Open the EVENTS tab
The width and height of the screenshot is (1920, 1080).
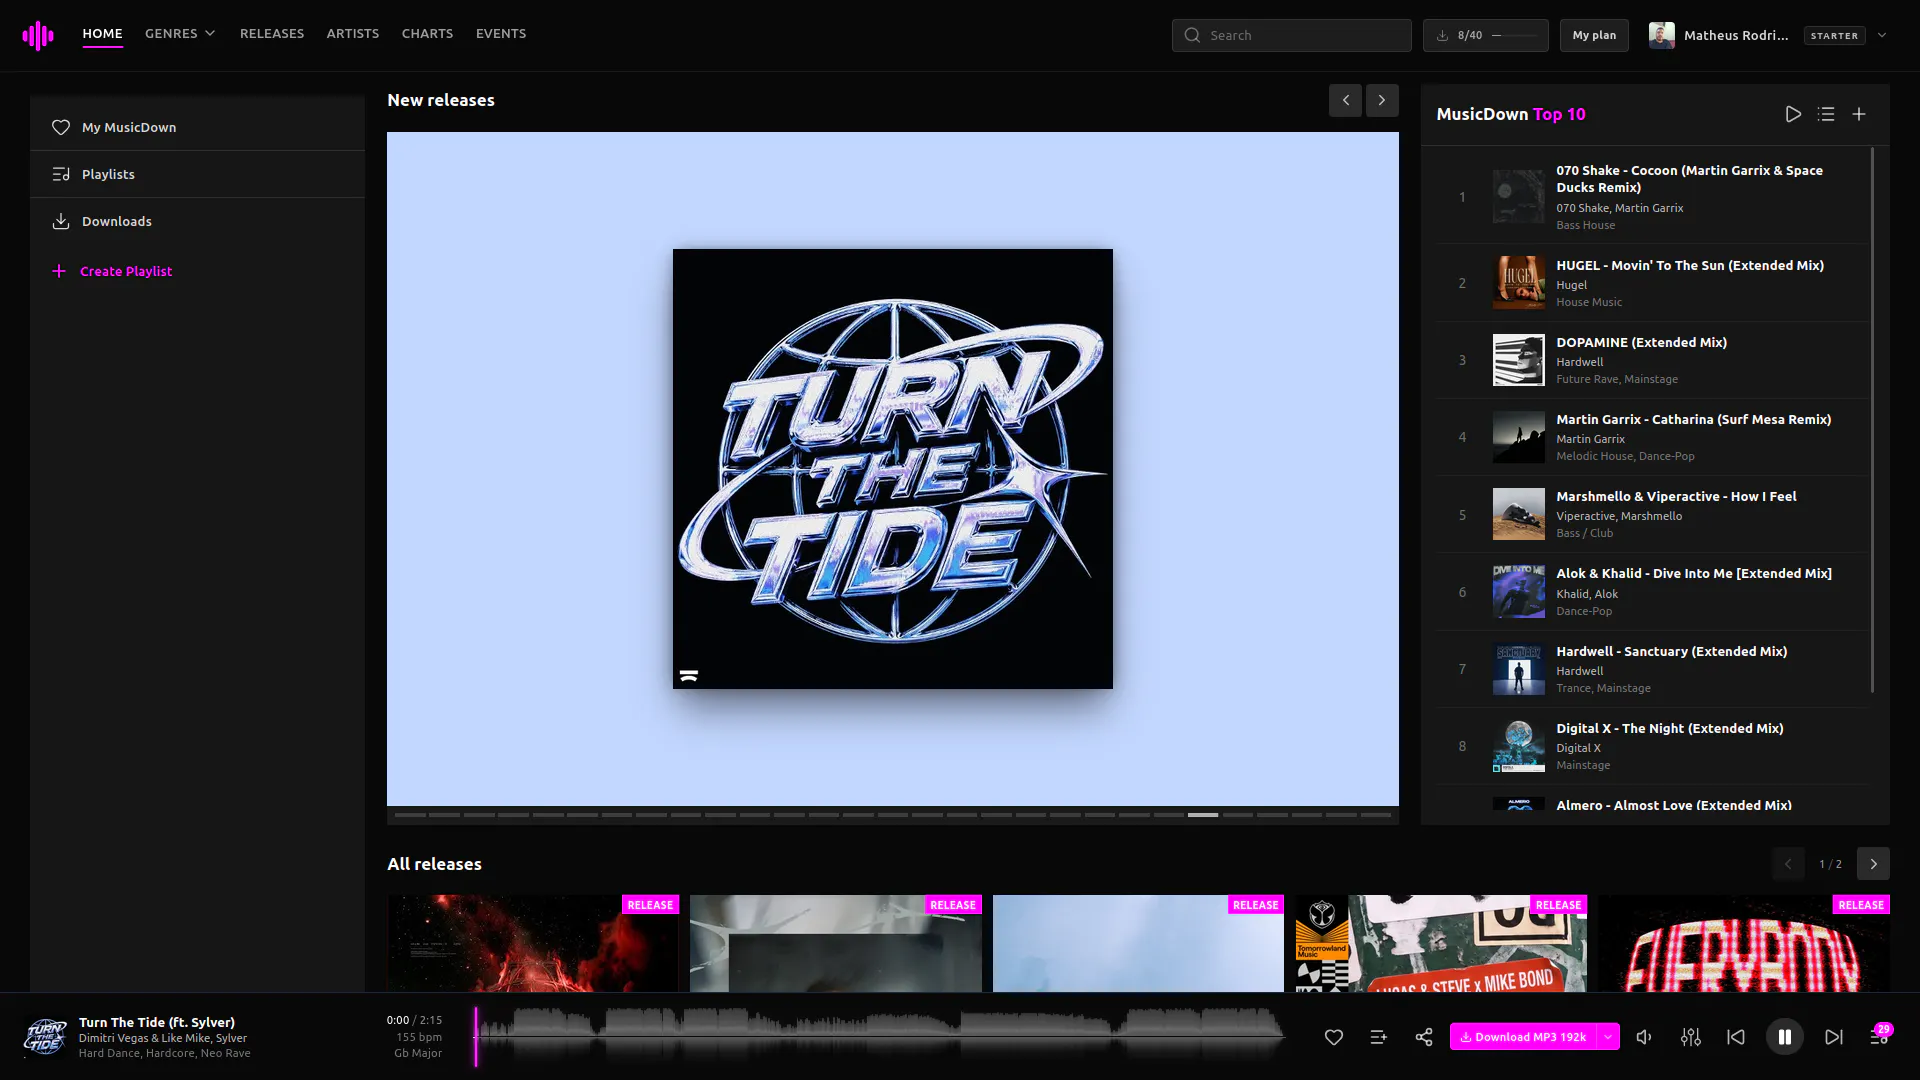[x=501, y=34]
